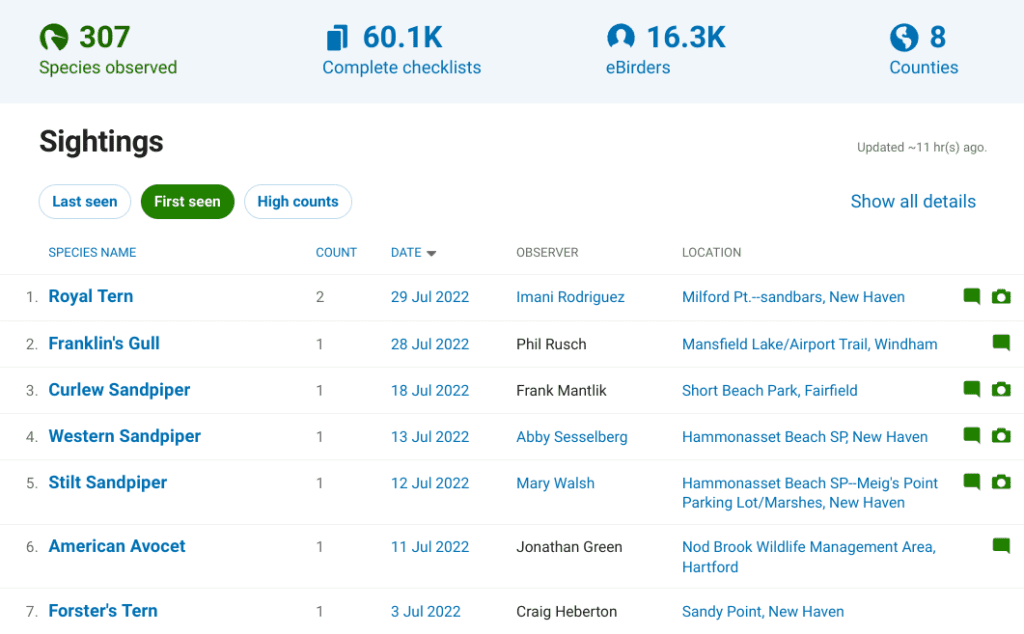View observer Mary Walsh's profile
The image size is (1024, 634).
(x=555, y=483)
